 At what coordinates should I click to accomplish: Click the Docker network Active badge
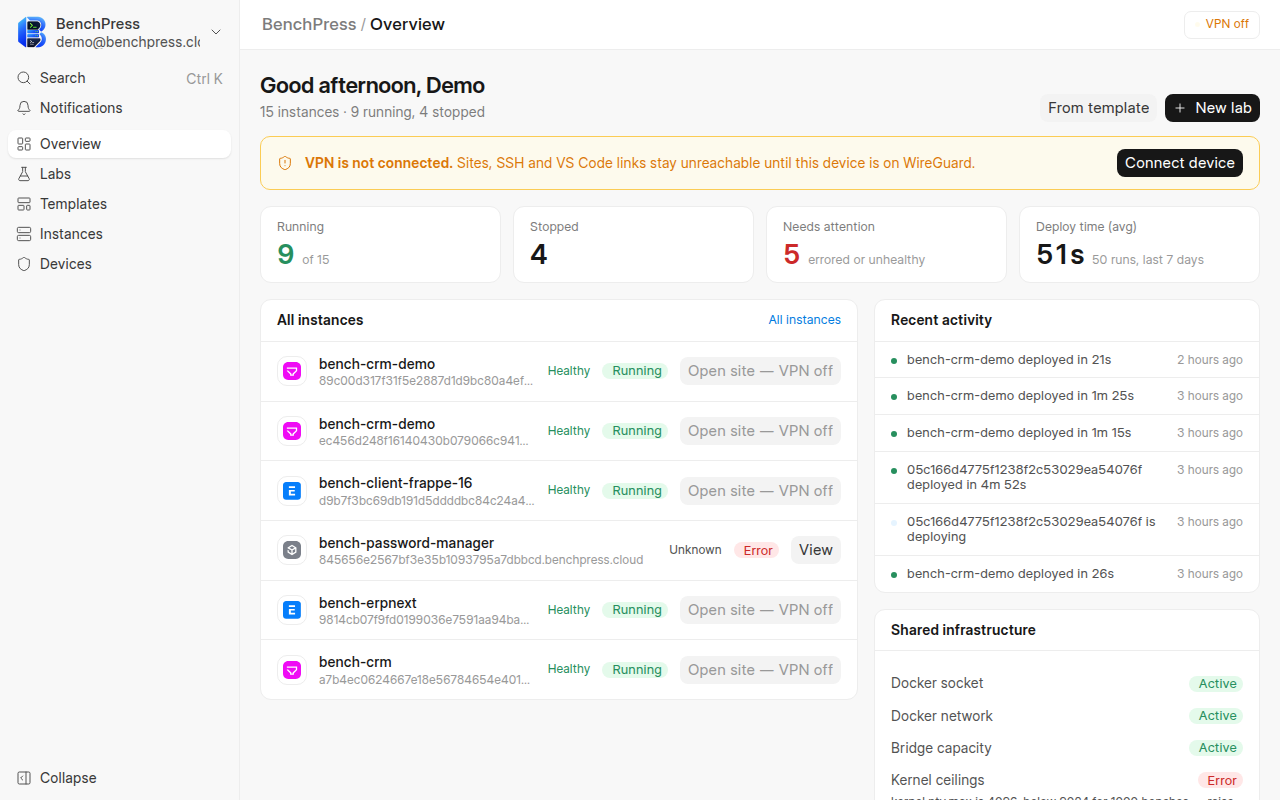pos(1217,716)
